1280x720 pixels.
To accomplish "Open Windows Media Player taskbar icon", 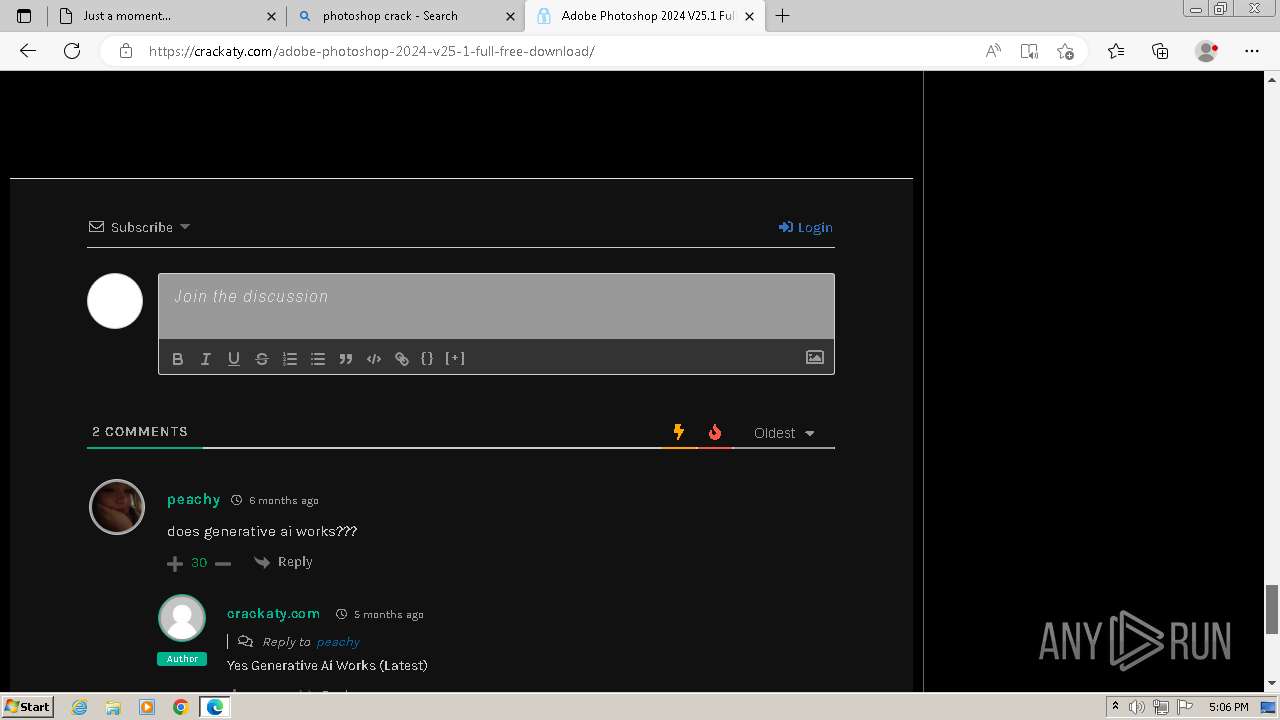I will click(x=147, y=707).
